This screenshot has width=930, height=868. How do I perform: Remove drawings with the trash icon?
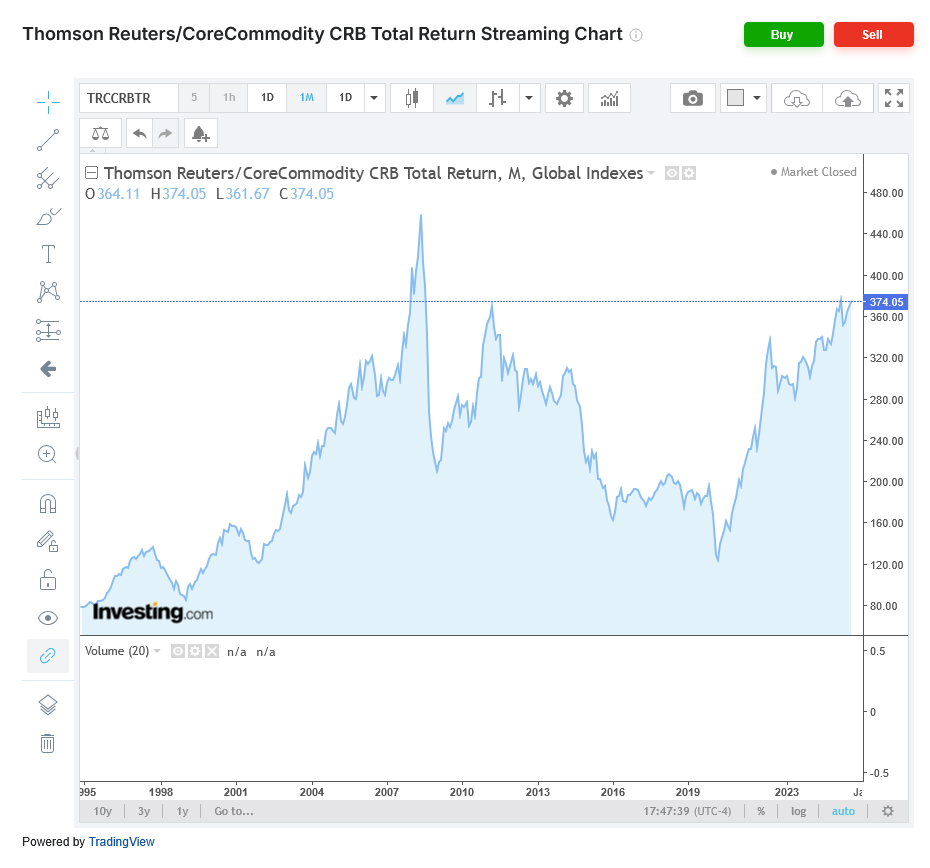[48, 743]
